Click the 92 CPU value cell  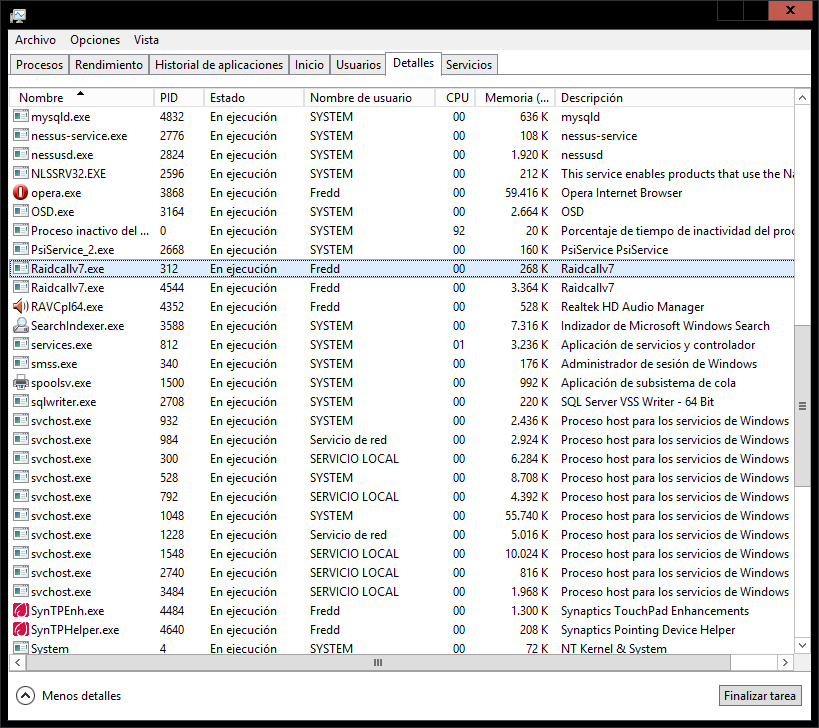pyautogui.click(x=459, y=230)
